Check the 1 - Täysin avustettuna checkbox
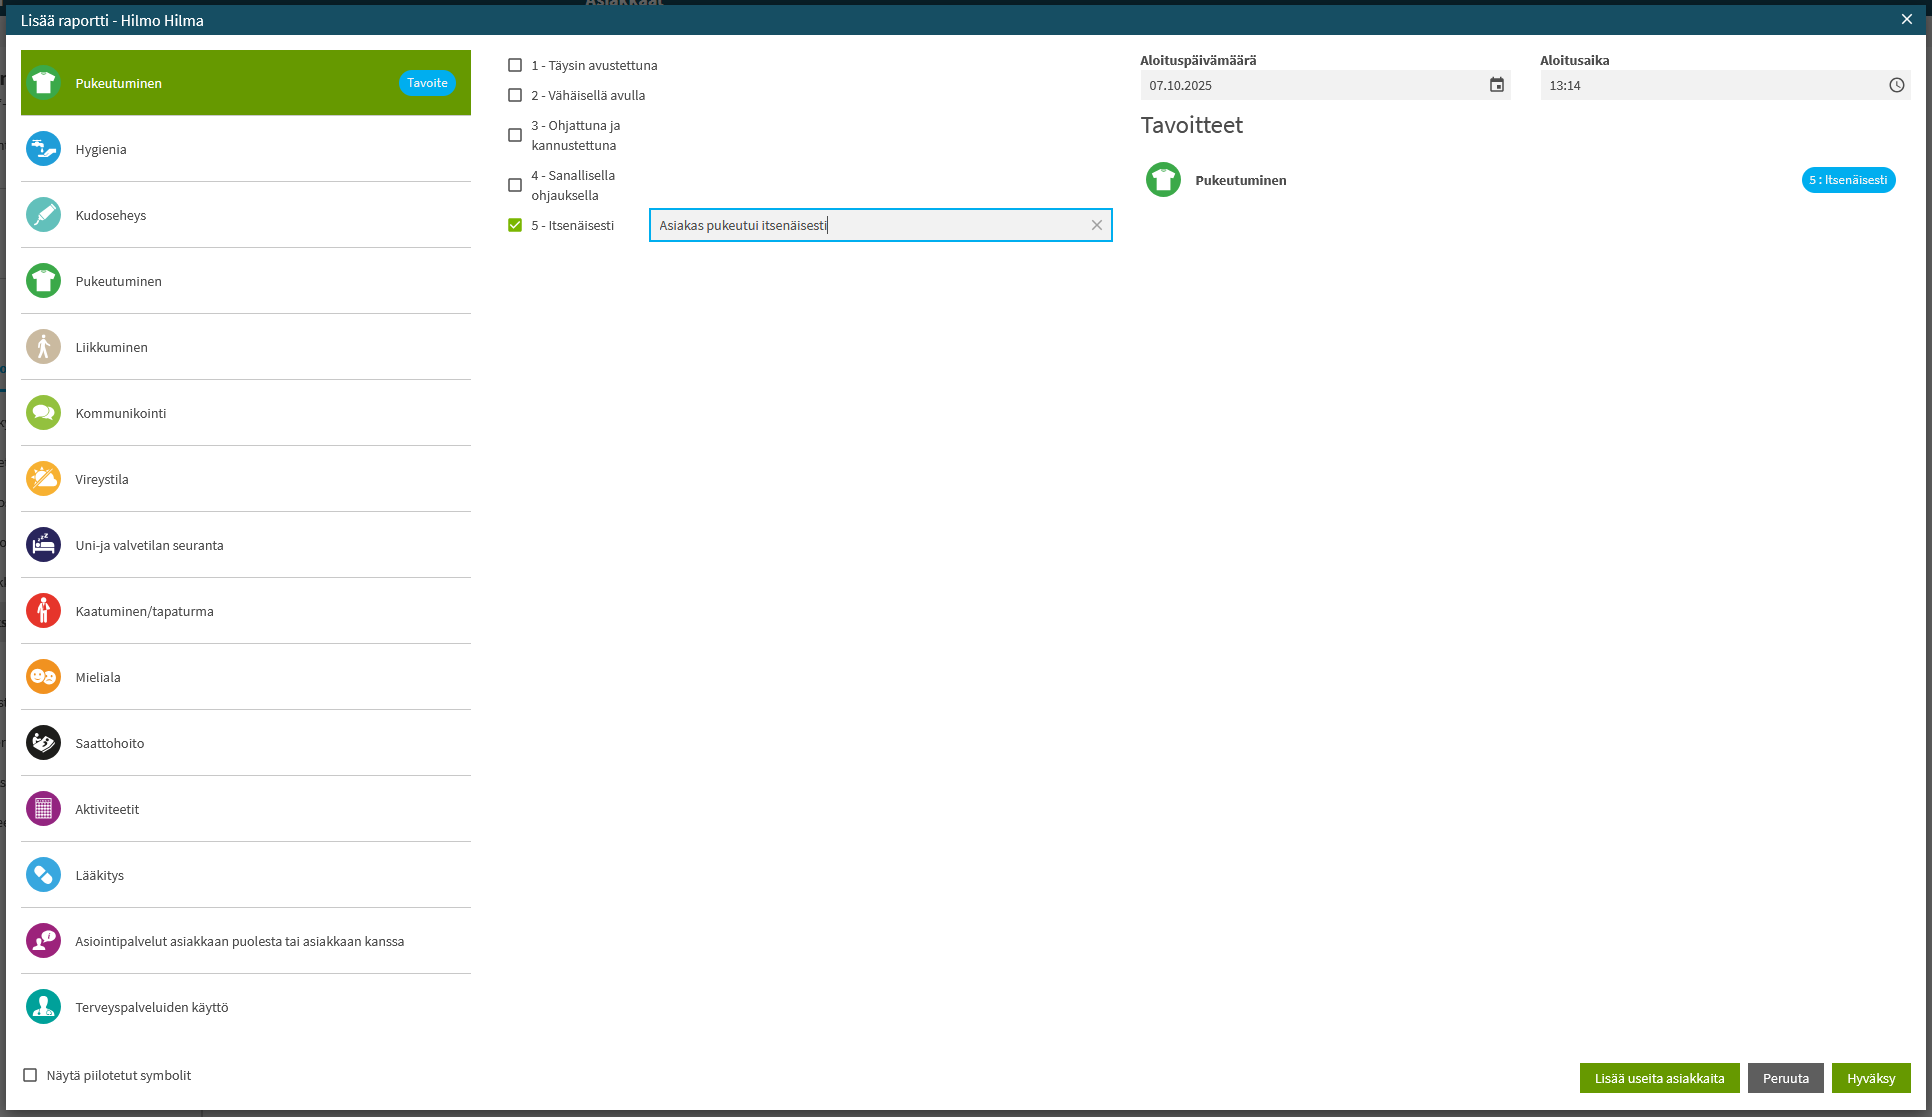Viewport: 1932px width, 1117px height. (x=515, y=65)
